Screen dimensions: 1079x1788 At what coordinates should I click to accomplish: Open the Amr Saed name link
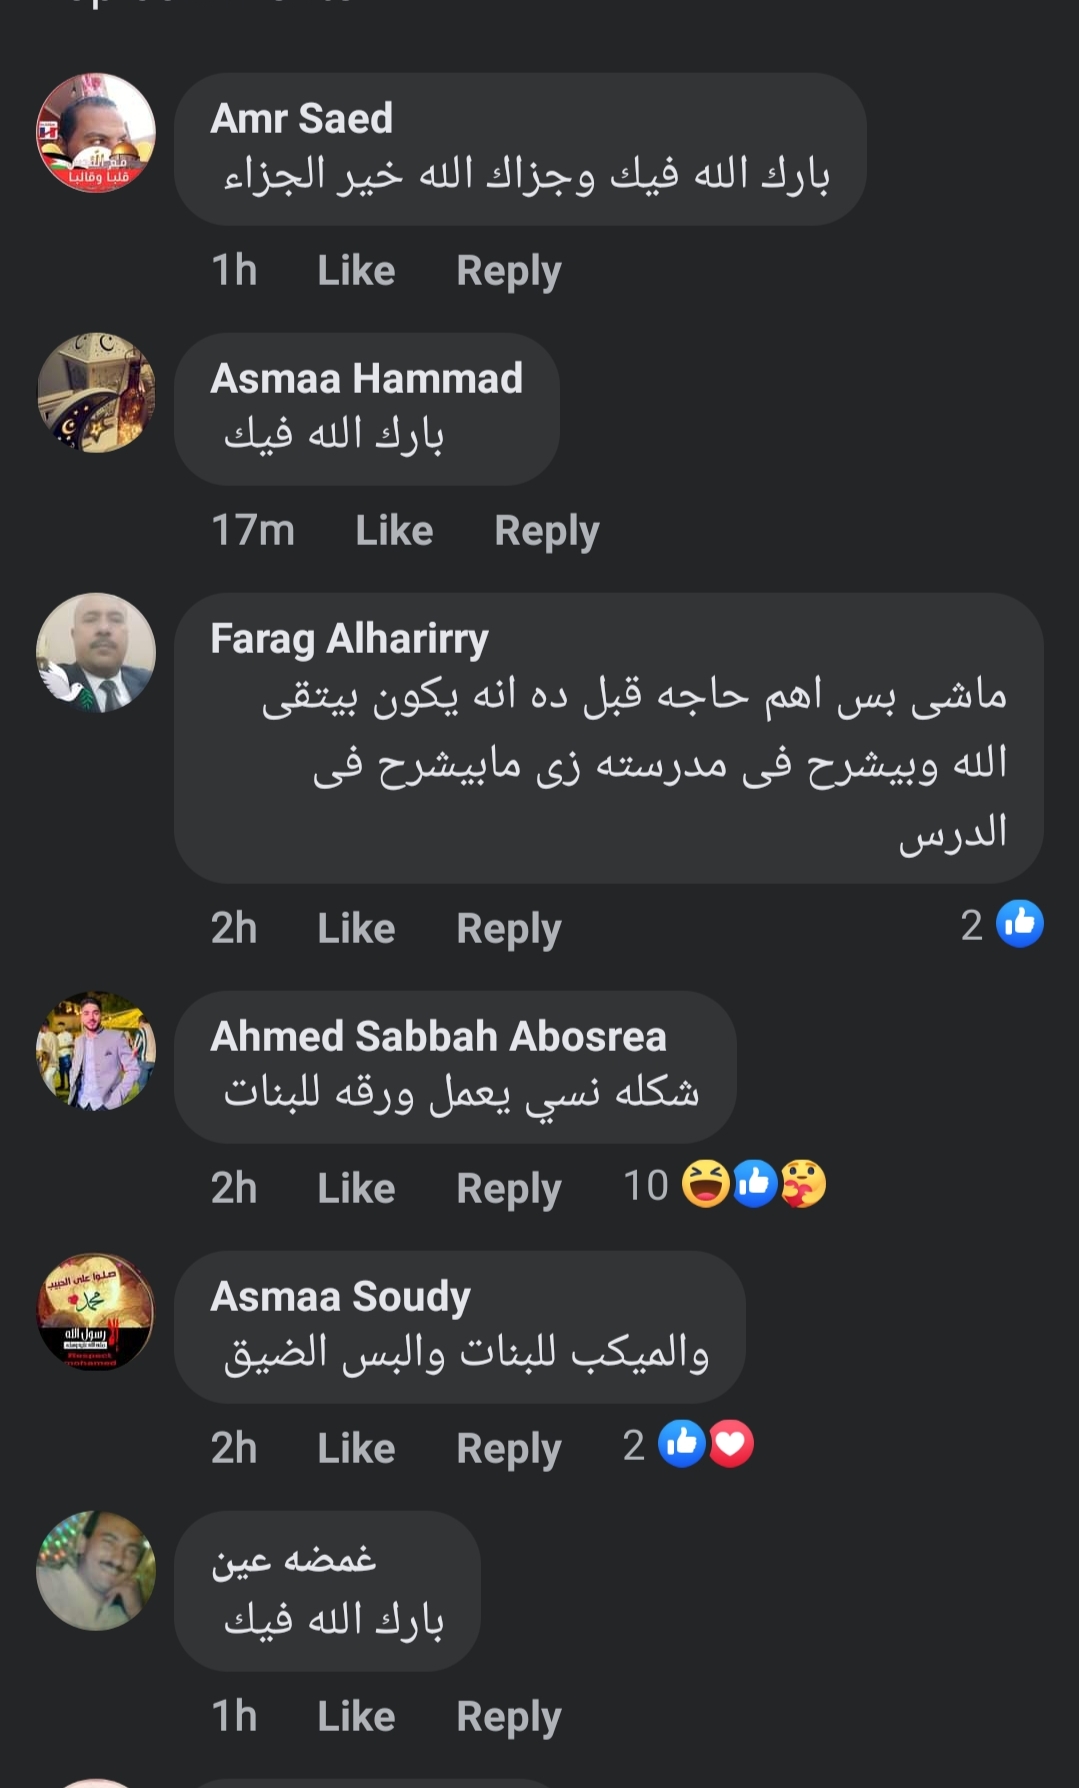point(301,118)
